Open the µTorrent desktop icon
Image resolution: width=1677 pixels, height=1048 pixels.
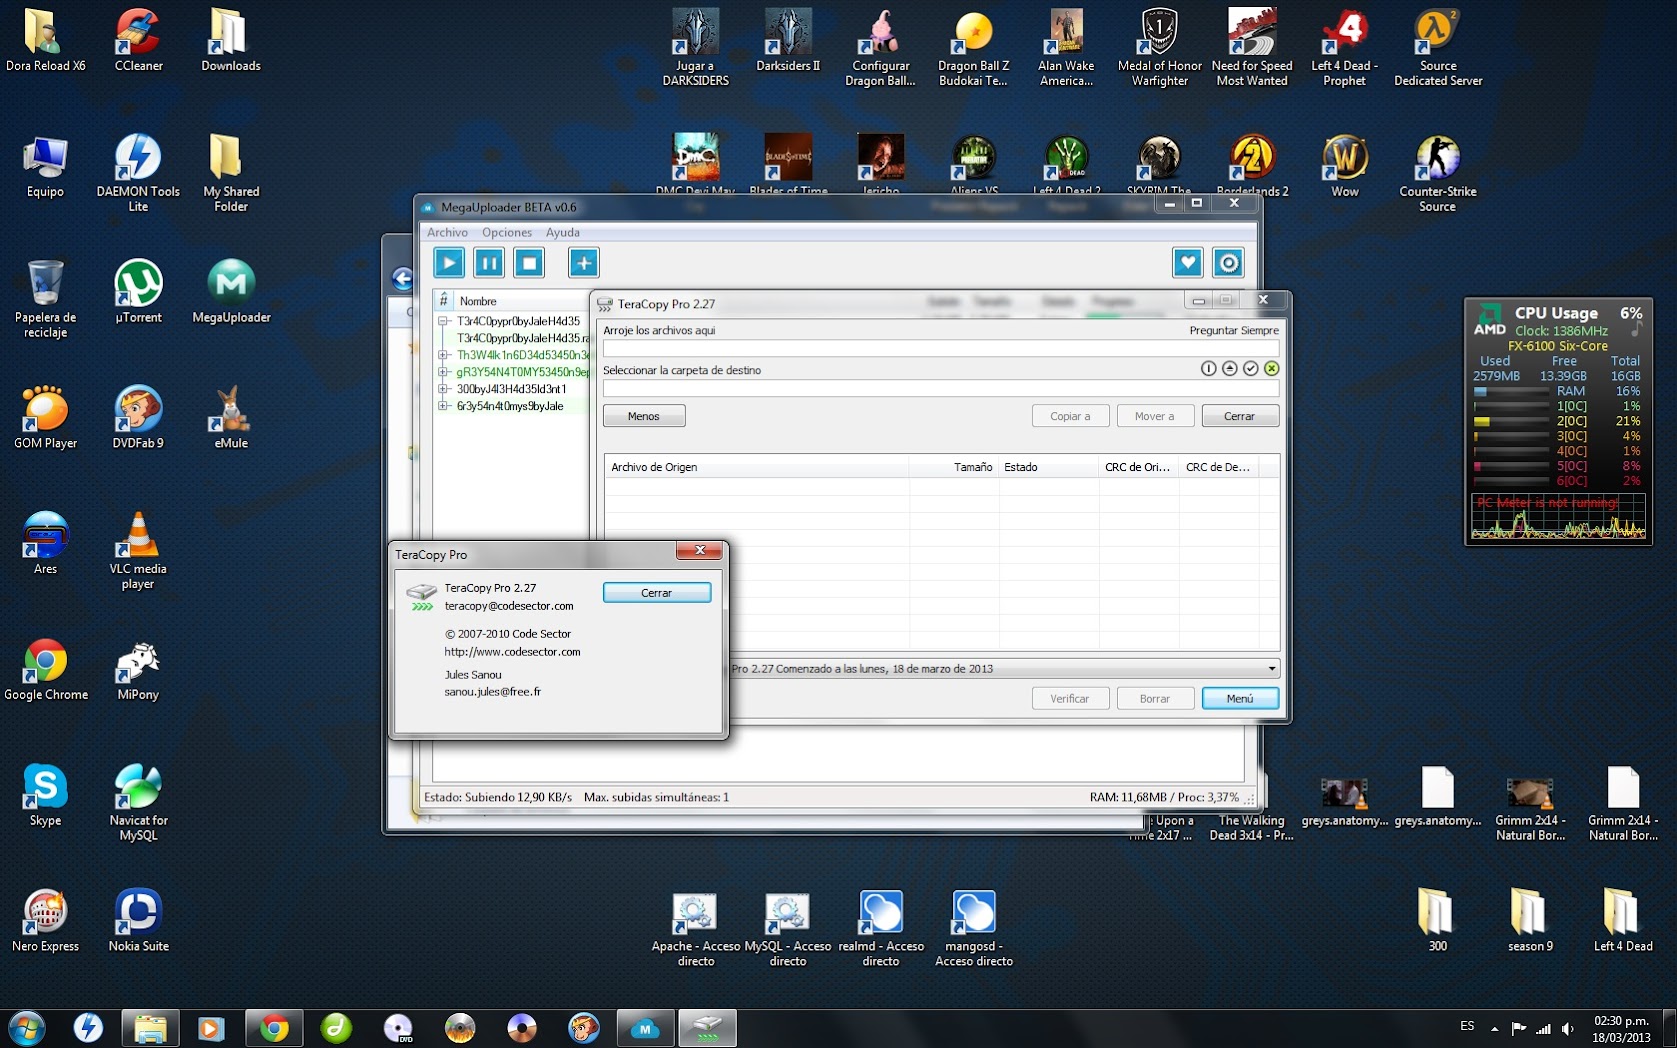(138, 292)
